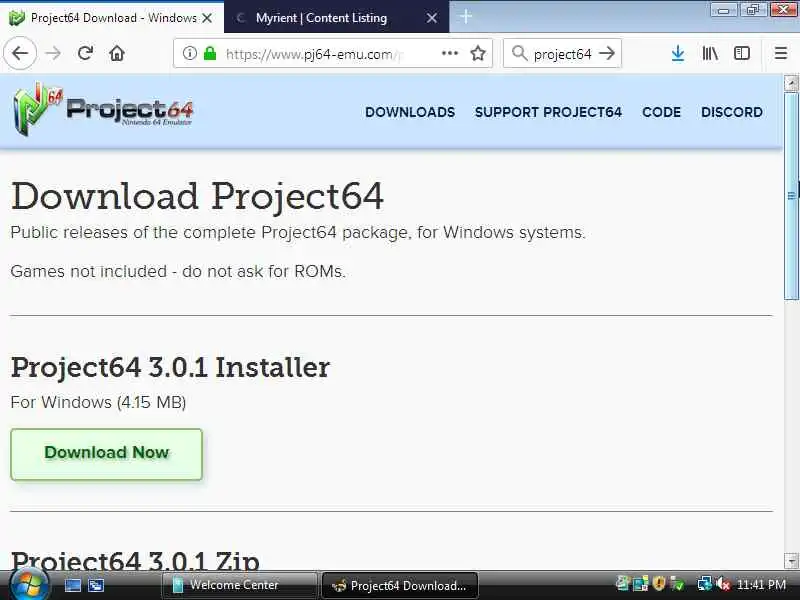Click the 11:41 PM taskbar clock
This screenshot has width=800, height=600.
tap(761, 584)
